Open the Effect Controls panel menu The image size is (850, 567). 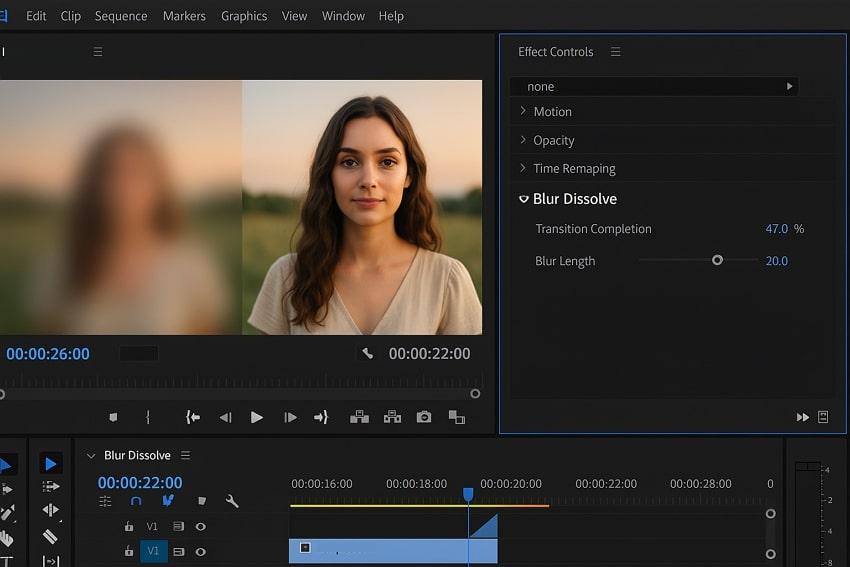pos(615,52)
